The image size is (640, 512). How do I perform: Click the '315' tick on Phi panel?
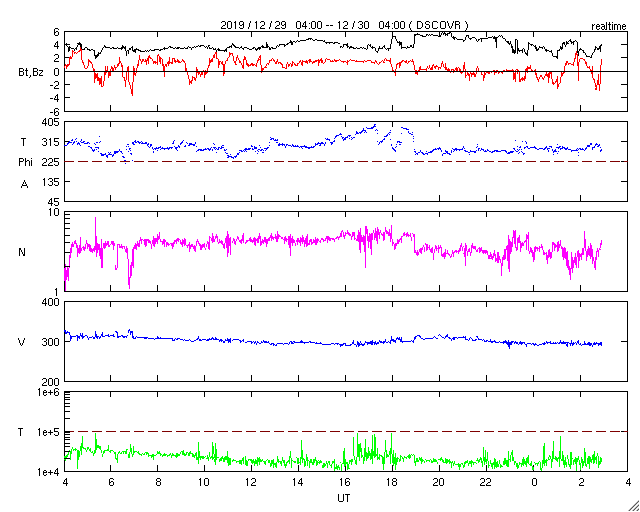coord(52,142)
